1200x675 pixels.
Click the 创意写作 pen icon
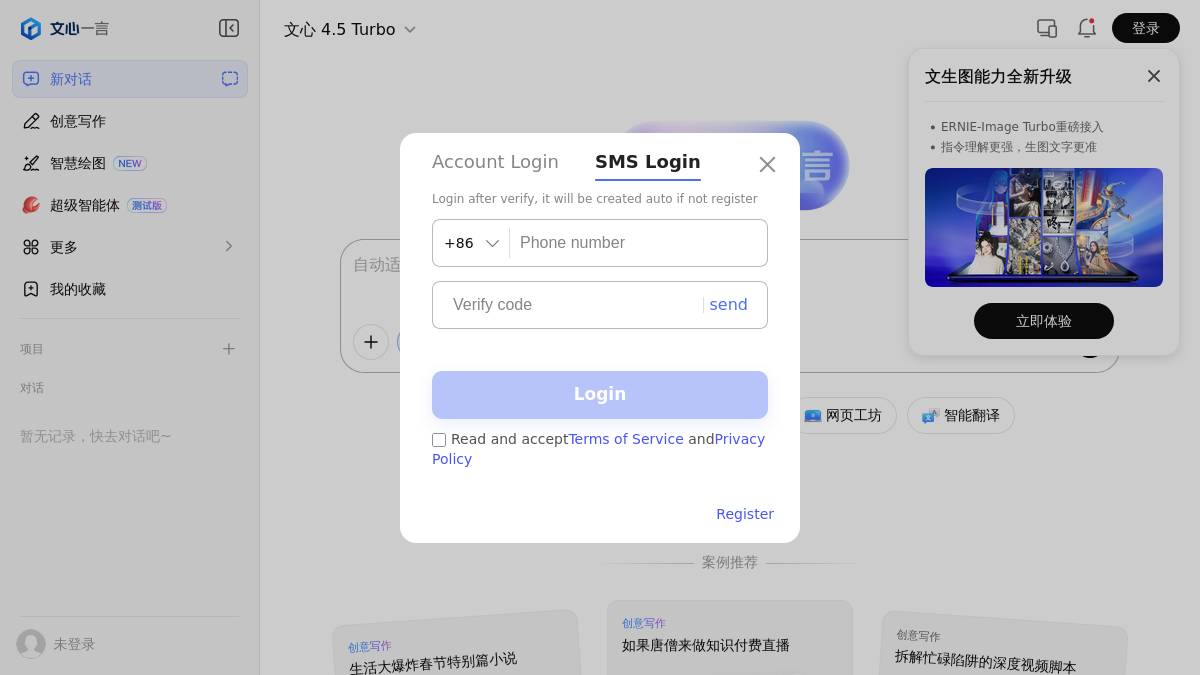31,121
